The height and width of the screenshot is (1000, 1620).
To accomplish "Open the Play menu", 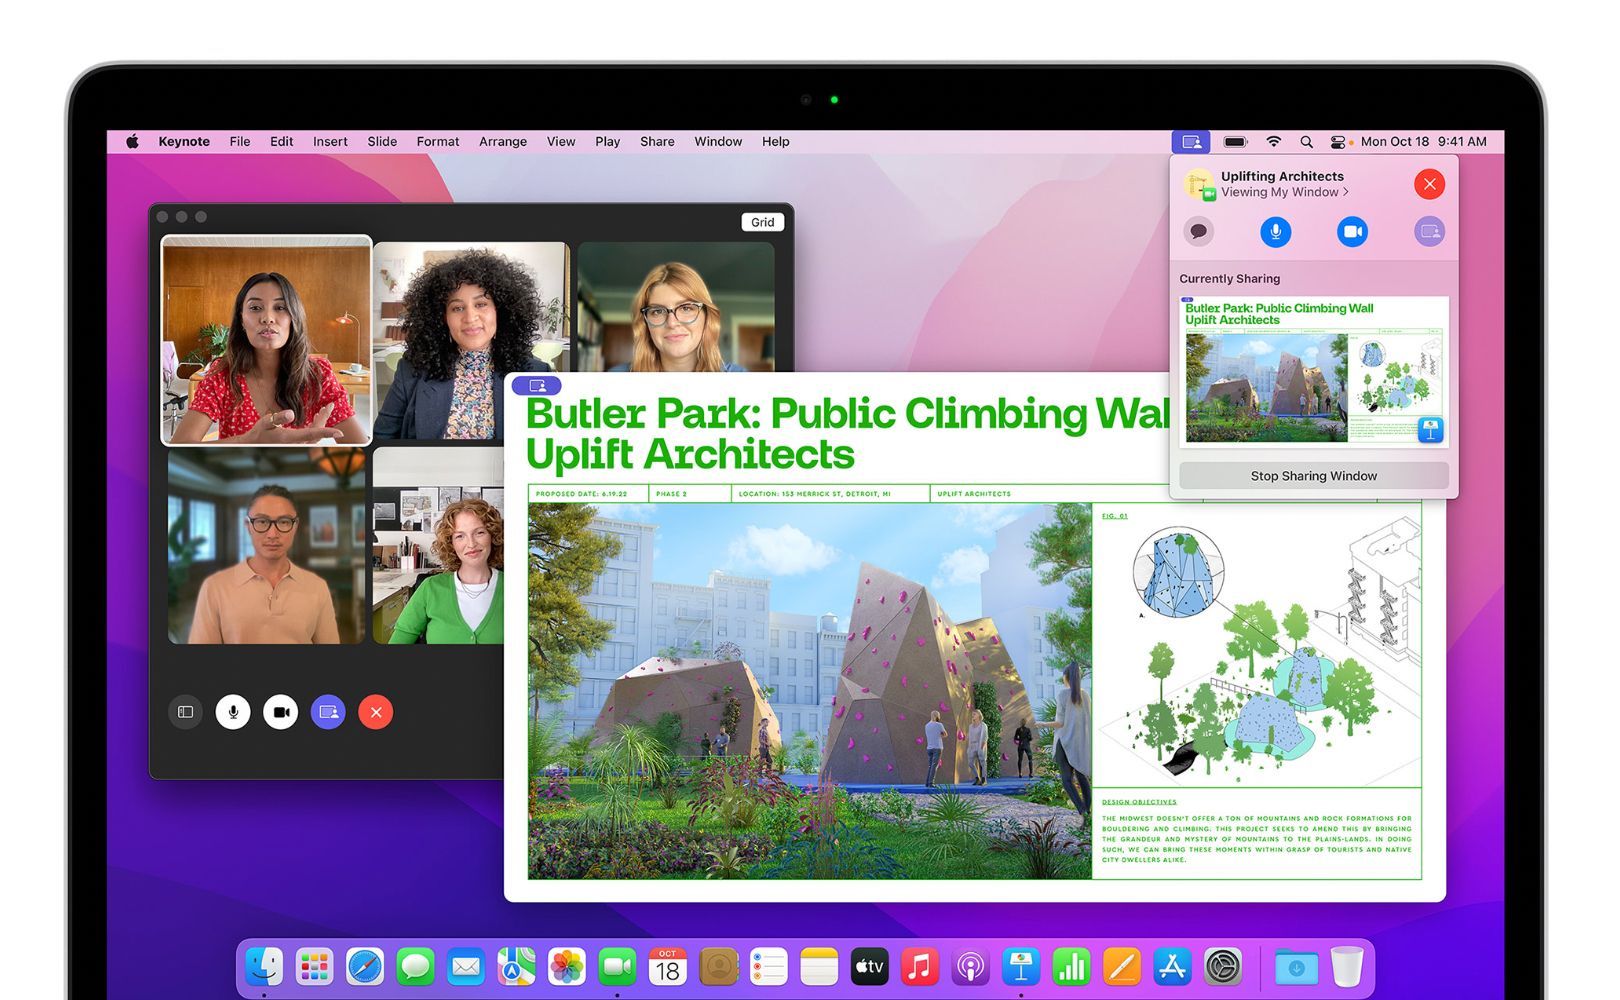I will click(x=608, y=142).
